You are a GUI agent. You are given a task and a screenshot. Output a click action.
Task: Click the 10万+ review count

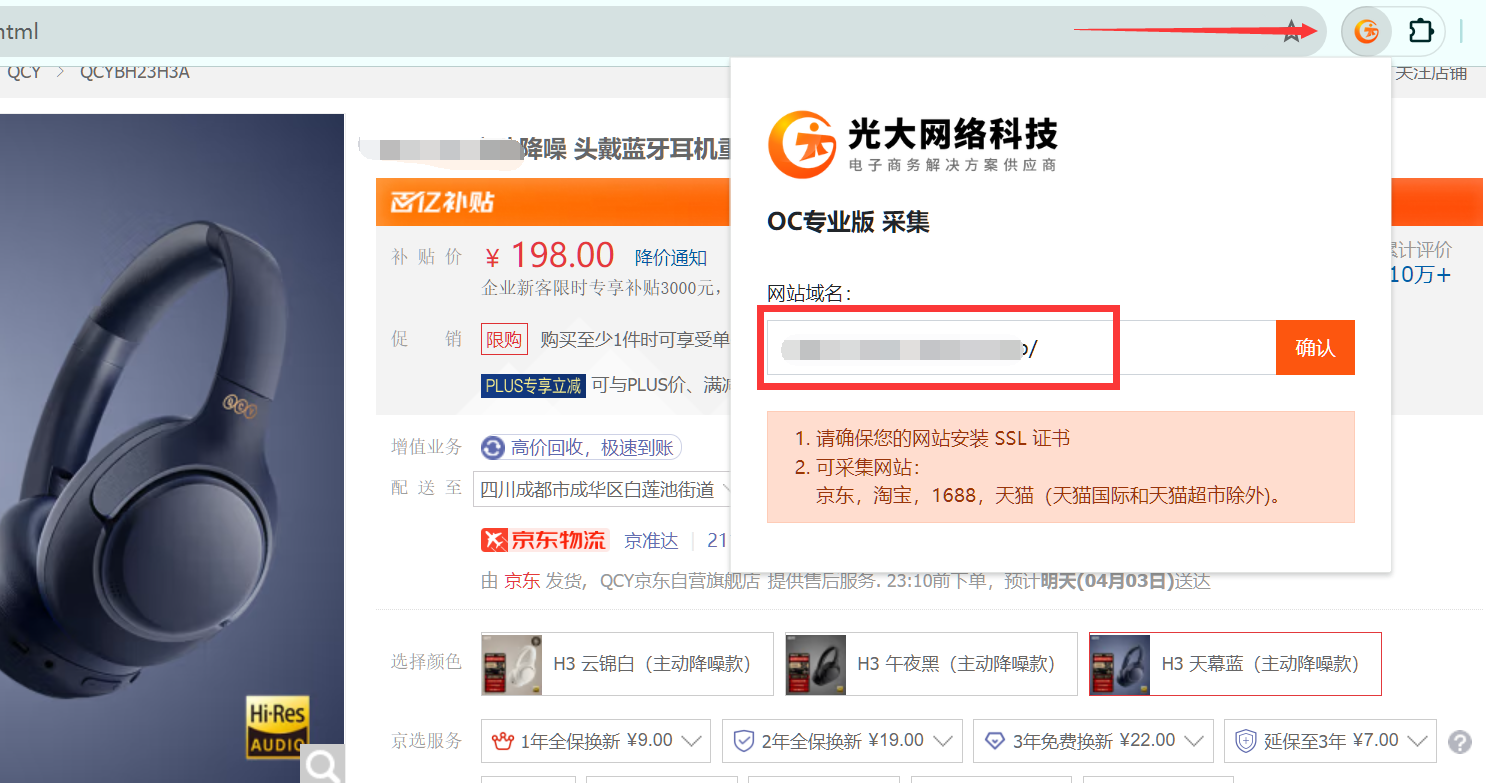pyautogui.click(x=1420, y=275)
